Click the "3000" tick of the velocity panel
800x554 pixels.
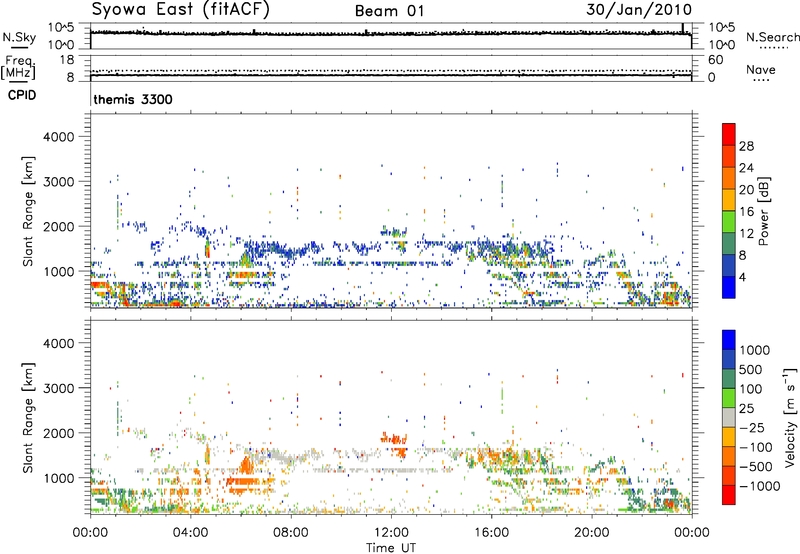(x=58, y=388)
